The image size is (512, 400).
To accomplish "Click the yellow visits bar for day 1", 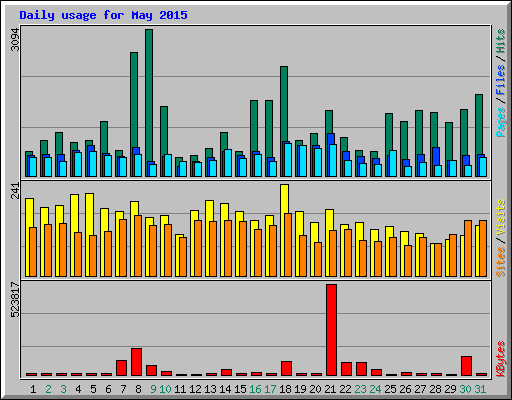I will pos(29,212).
